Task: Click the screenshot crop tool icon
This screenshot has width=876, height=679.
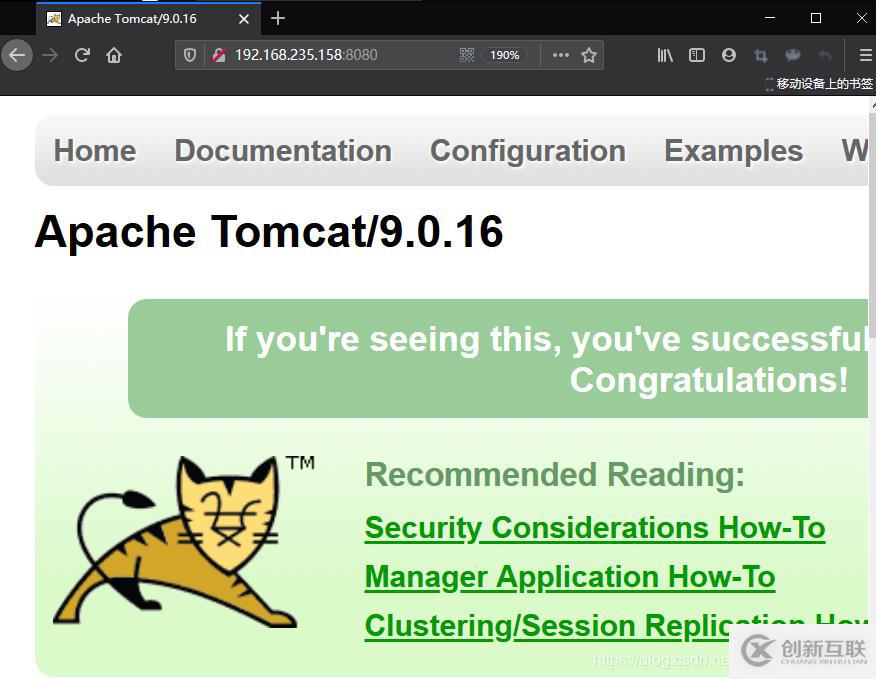Action: pos(760,55)
